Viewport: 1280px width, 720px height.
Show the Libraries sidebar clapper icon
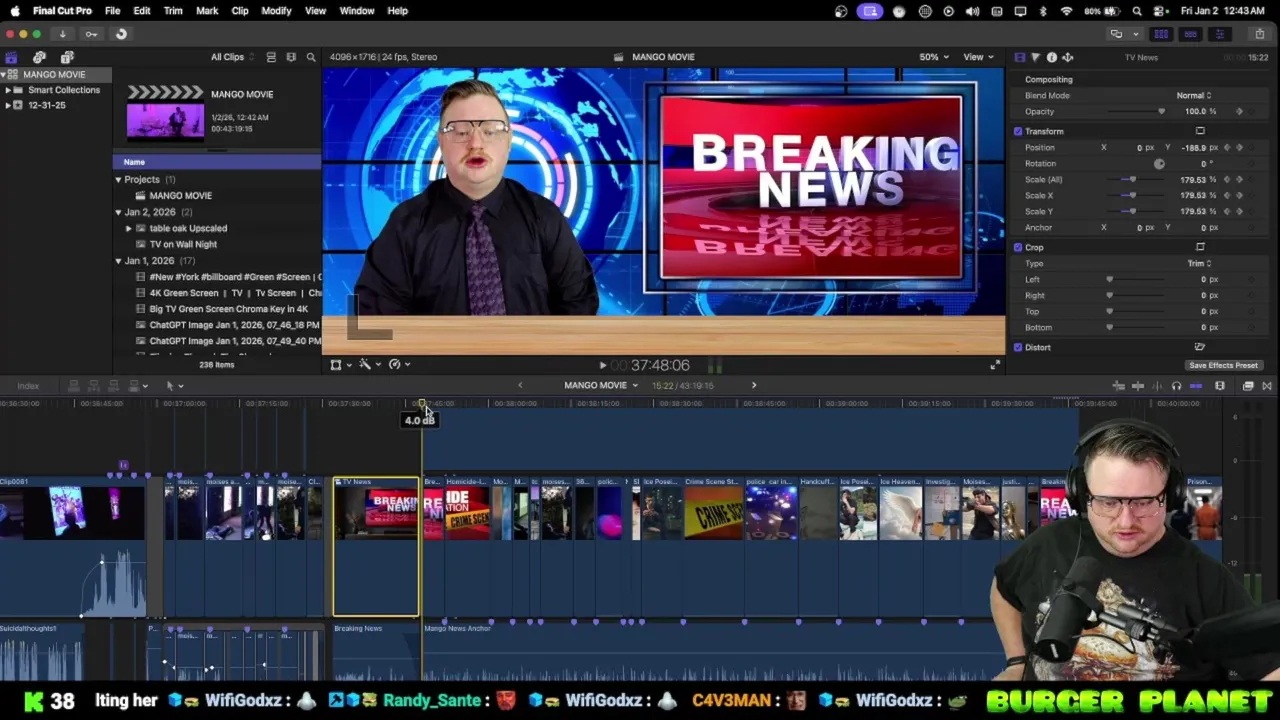[x=11, y=57]
